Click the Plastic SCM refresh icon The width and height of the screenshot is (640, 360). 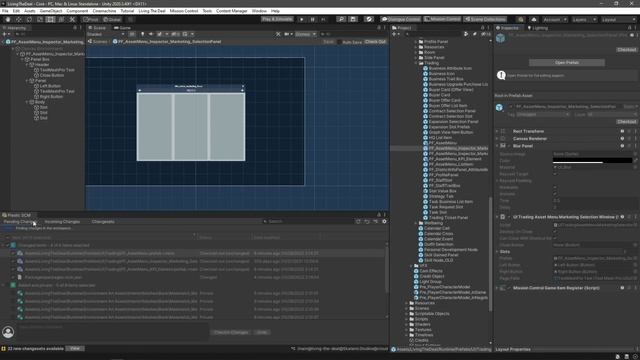[x=358, y=221]
